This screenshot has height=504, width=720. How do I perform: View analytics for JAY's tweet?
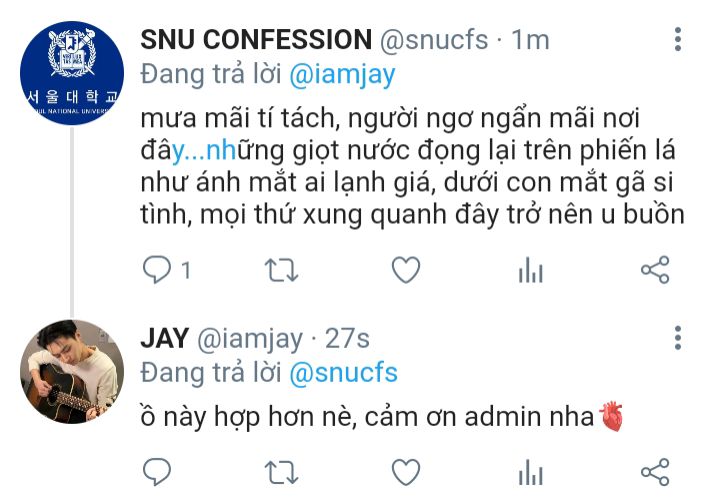[530, 471]
